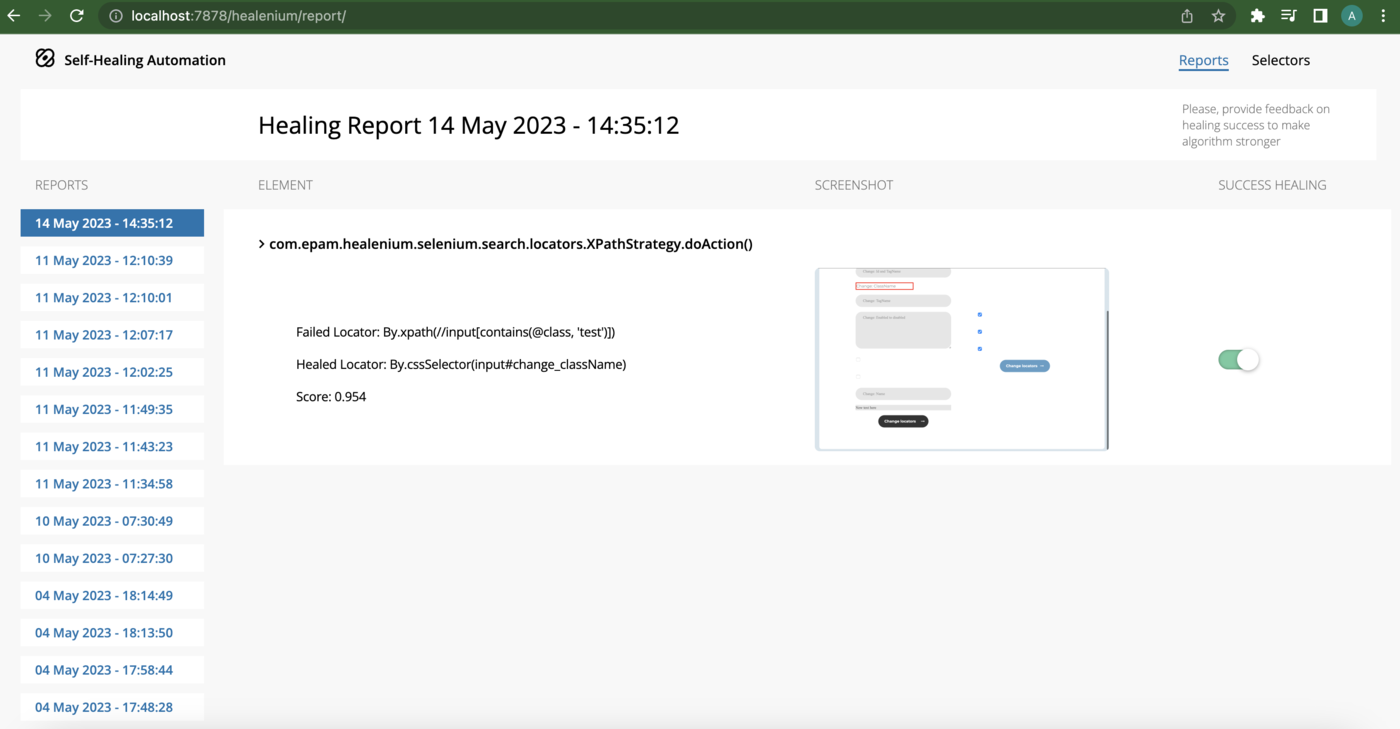Switch to the Reports tab
Viewport: 1400px width, 729px height.
point(1203,60)
